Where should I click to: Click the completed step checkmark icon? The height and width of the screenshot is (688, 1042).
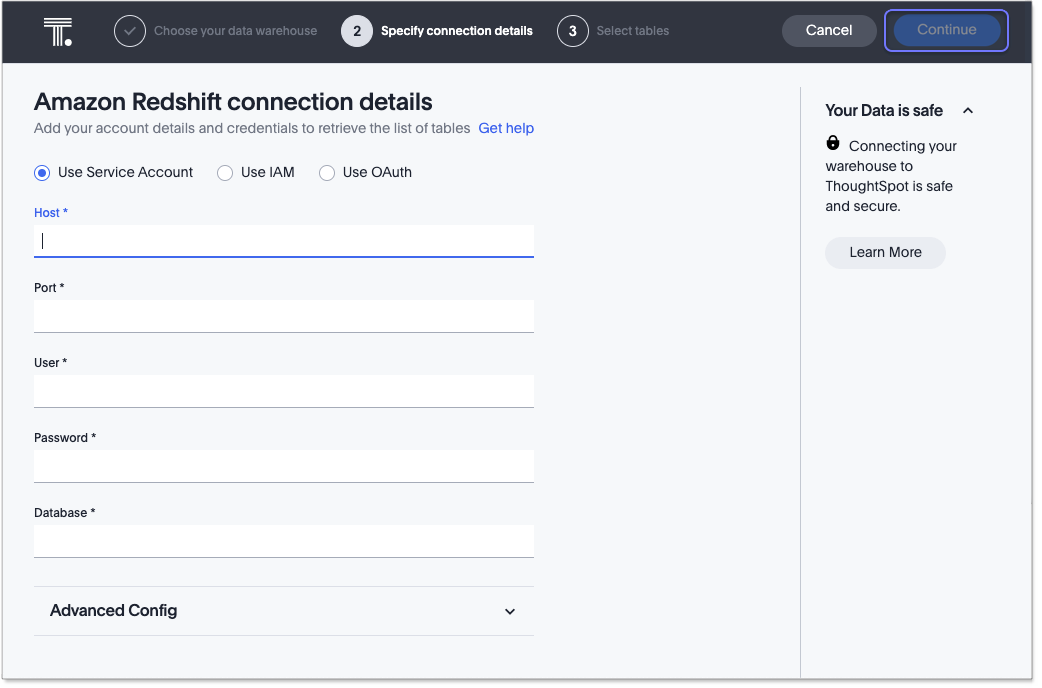tap(129, 31)
